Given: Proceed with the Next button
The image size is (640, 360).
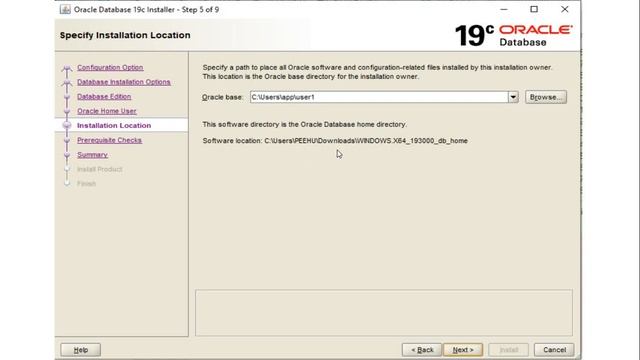Looking at the screenshot, I should tap(463, 350).
